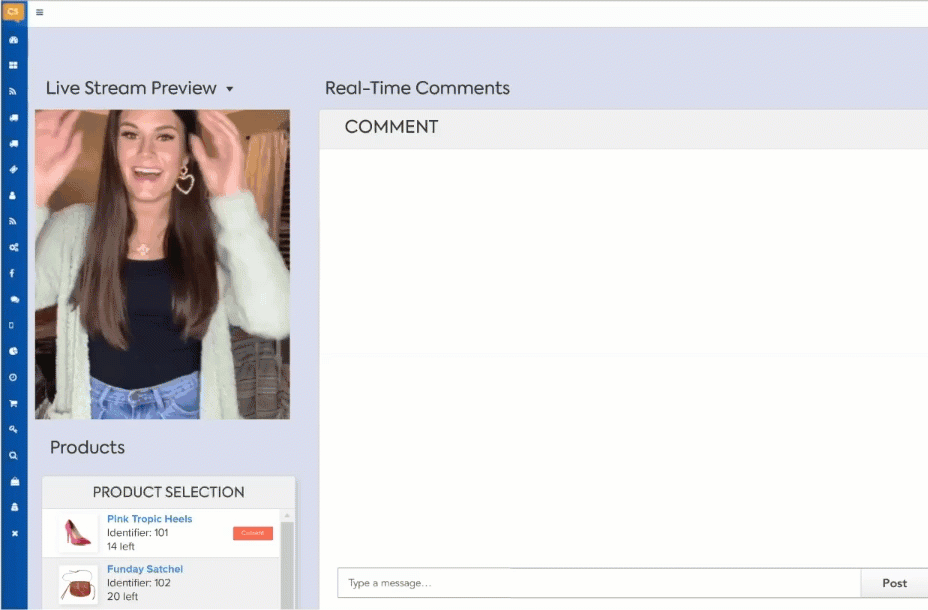
Task: Expand the Live Stream Preview dropdown arrow
Action: point(229,89)
